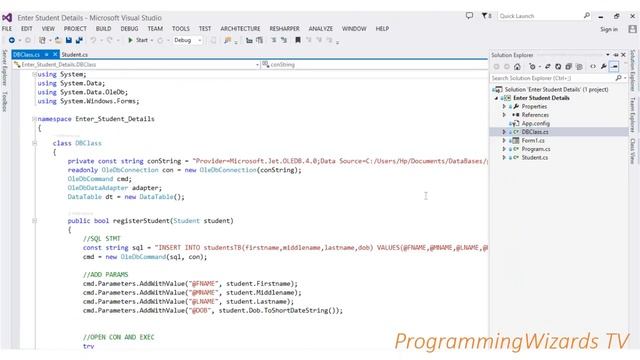This screenshot has height=360, width=640.
Task: Click the Pending Changes Filter icon
Action: [x=532, y=67]
